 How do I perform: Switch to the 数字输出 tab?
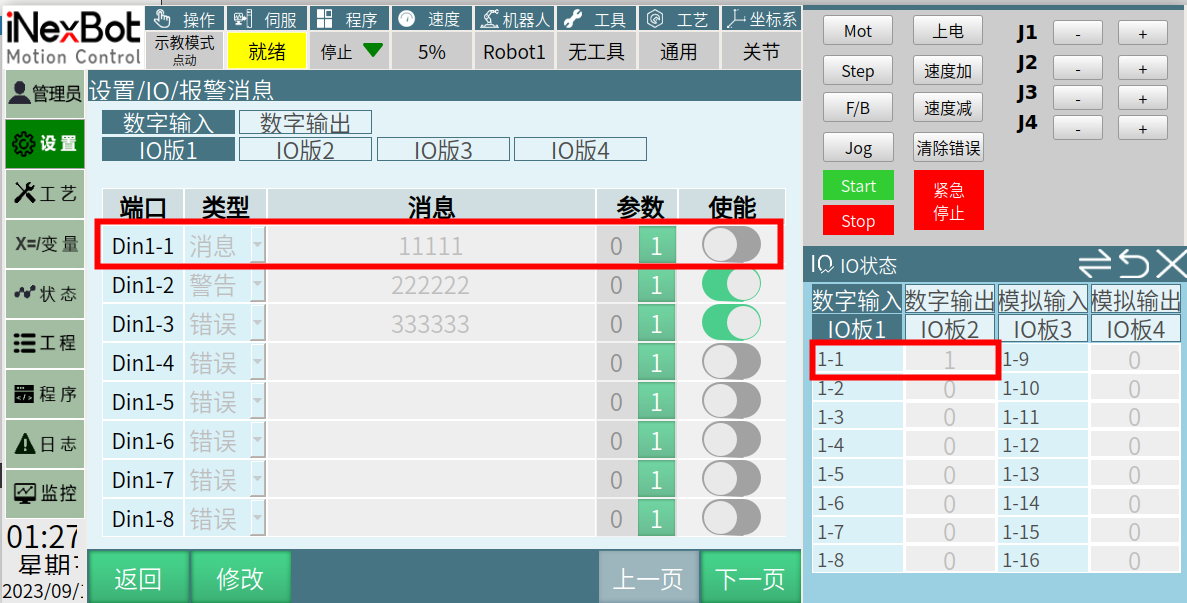pos(305,123)
